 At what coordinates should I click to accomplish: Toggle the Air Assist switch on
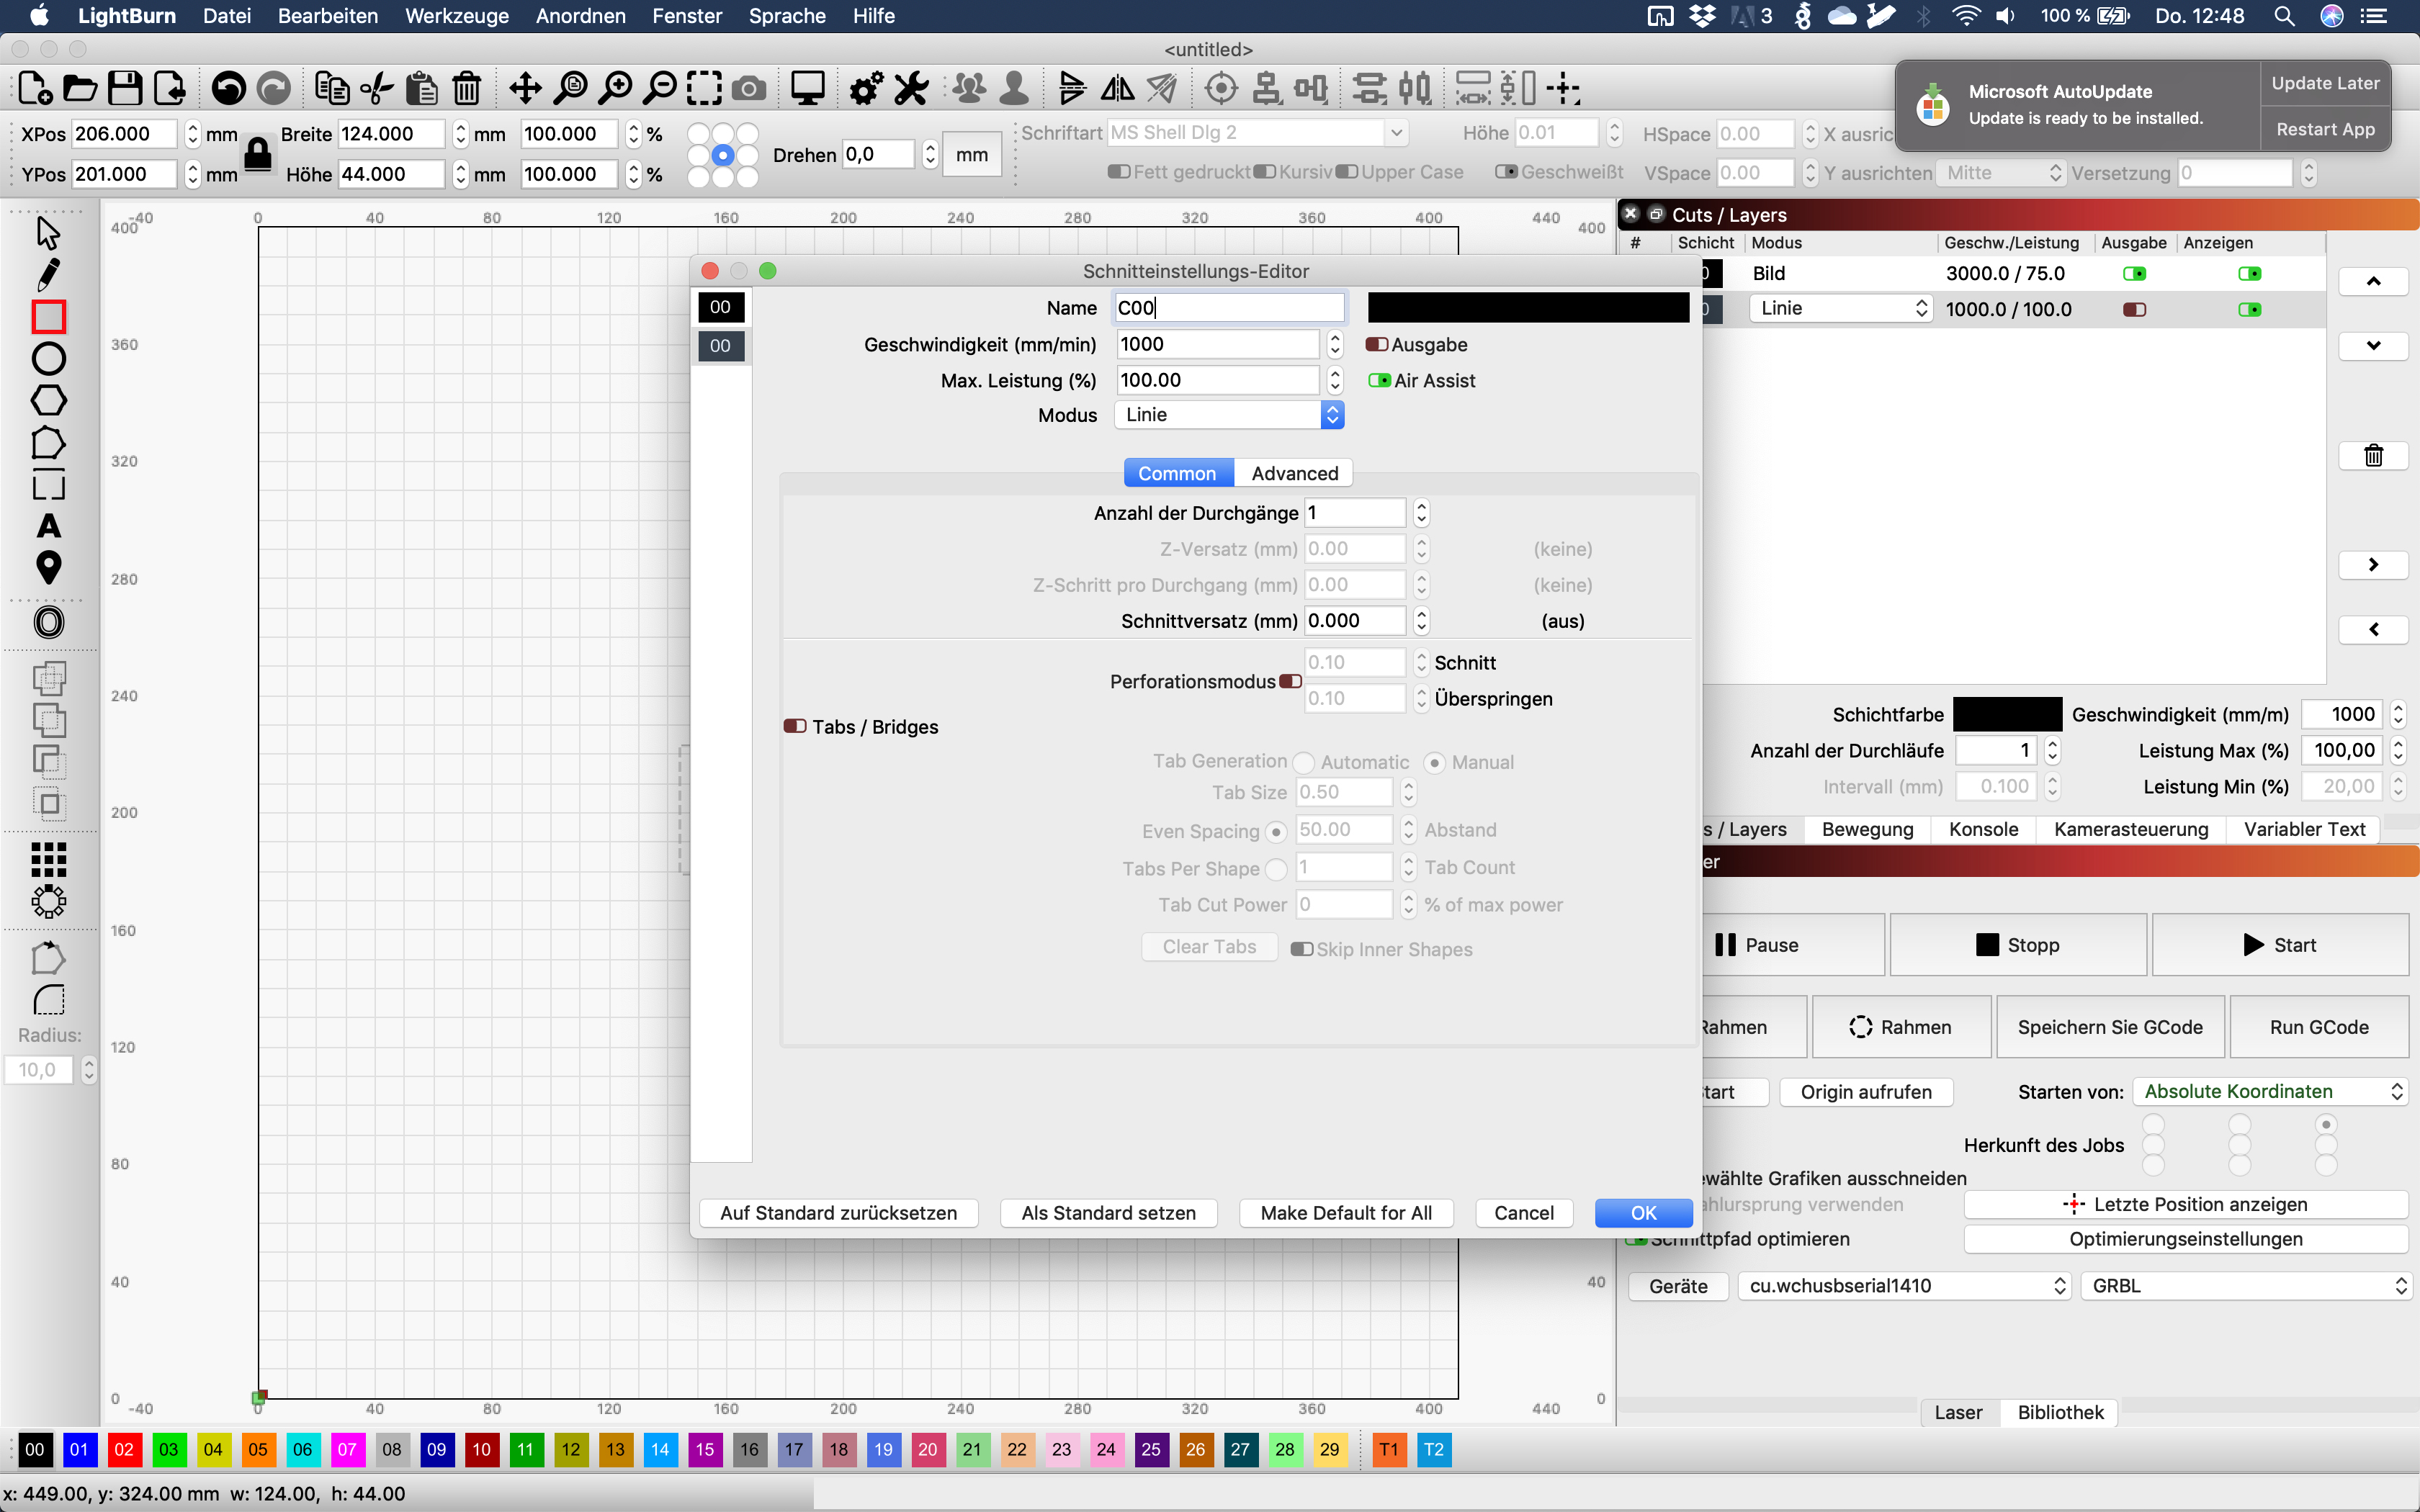1380,381
